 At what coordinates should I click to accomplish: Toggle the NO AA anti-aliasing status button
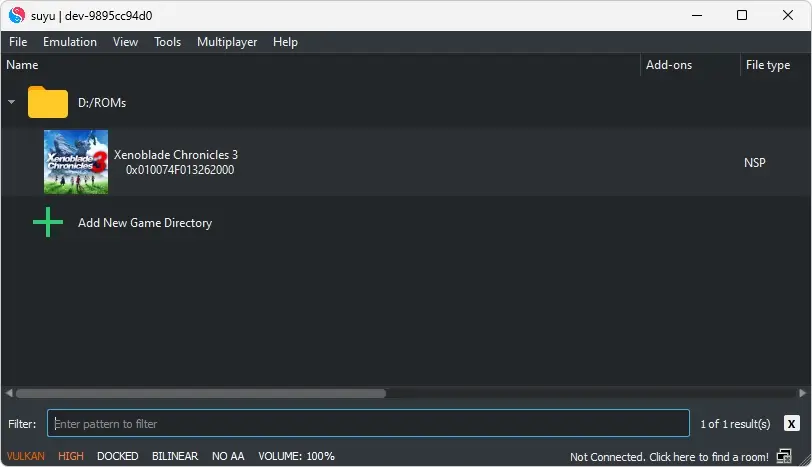228,456
